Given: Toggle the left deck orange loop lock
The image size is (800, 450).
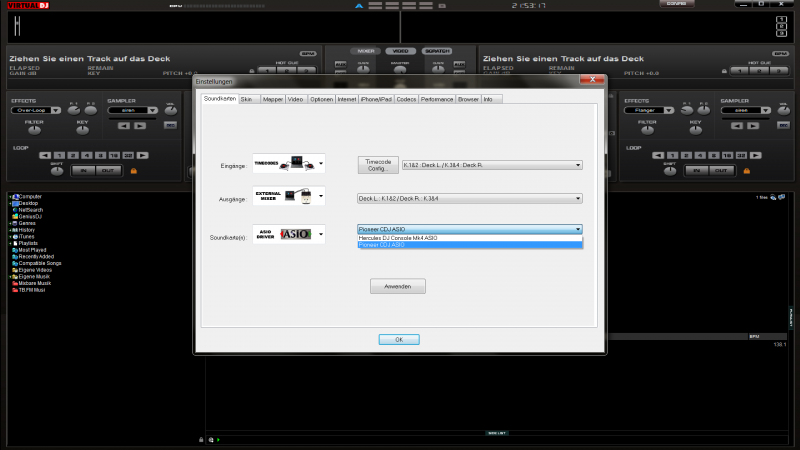Looking at the screenshot, I should pyautogui.click(x=134, y=171).
